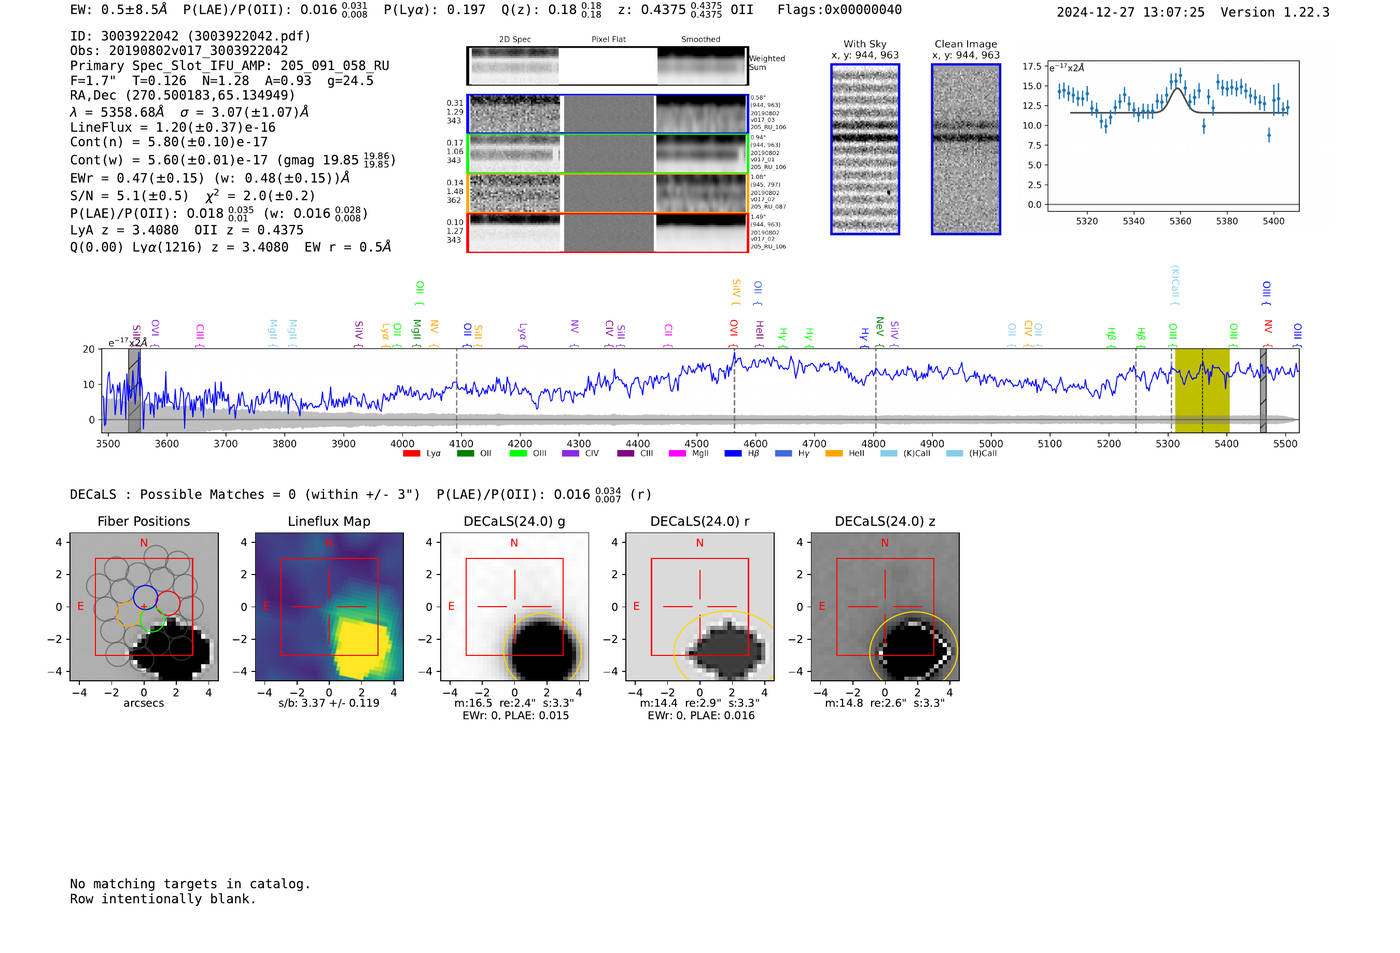1400x953 pixels.
Task: Click the red Lyα legend swatch
Action: pos(411,454)
